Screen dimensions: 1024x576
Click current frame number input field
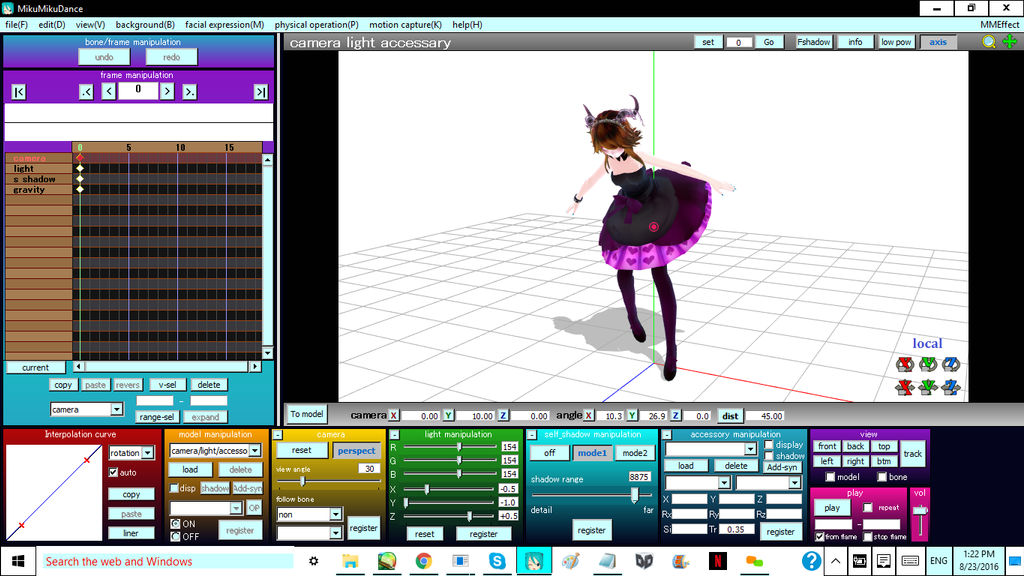(138, 90)
